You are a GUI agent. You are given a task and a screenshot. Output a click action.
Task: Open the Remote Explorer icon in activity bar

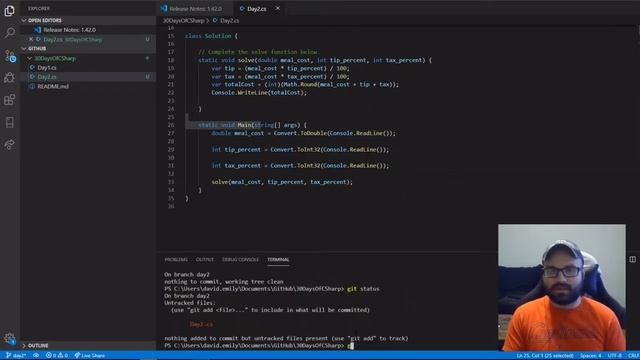point(9,122)
